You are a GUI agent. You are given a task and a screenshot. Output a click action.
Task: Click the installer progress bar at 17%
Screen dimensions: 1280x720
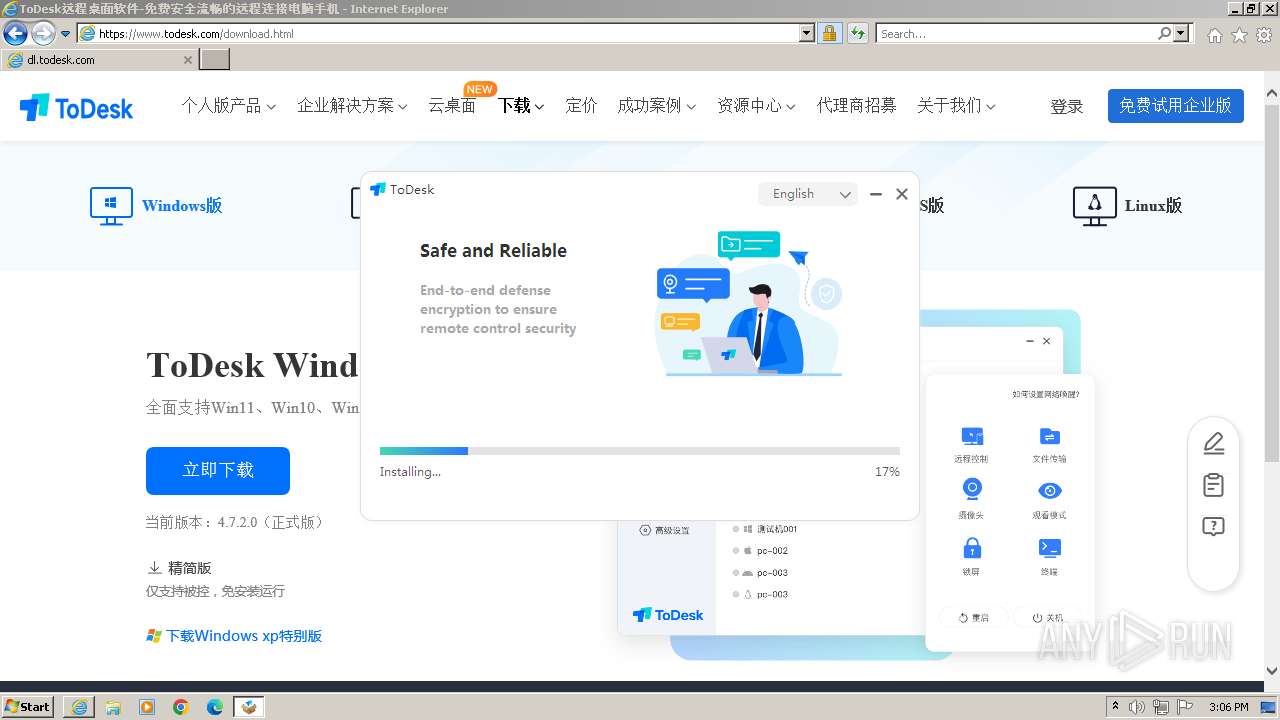pos(640,451)
